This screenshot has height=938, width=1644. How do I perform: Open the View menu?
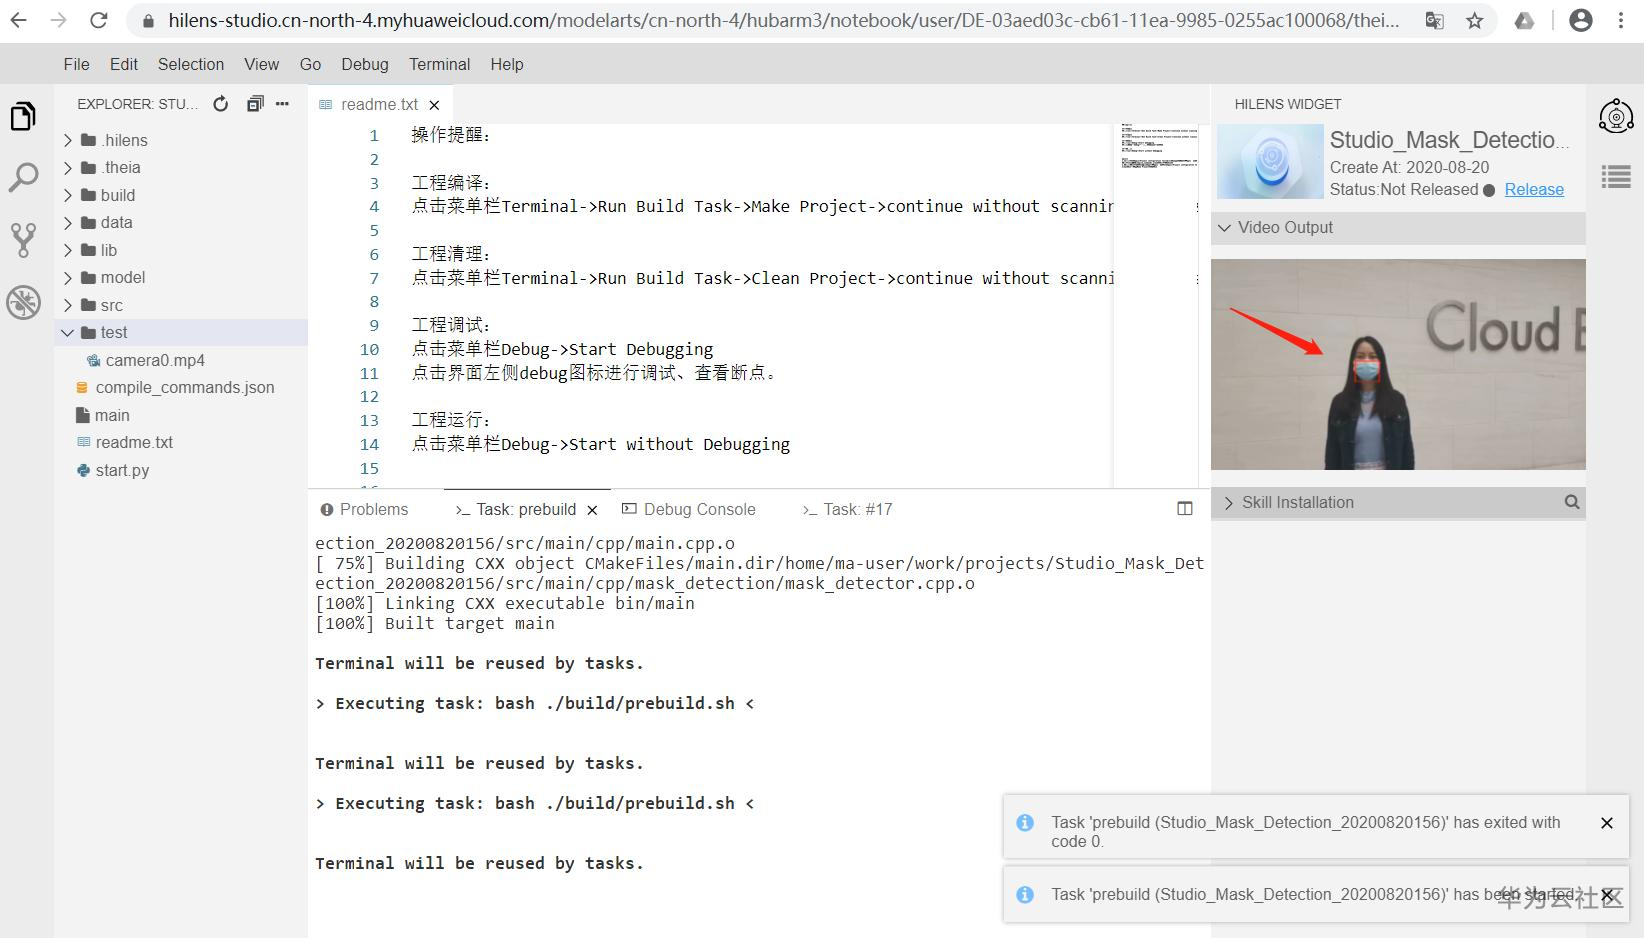tap(262, 64)
